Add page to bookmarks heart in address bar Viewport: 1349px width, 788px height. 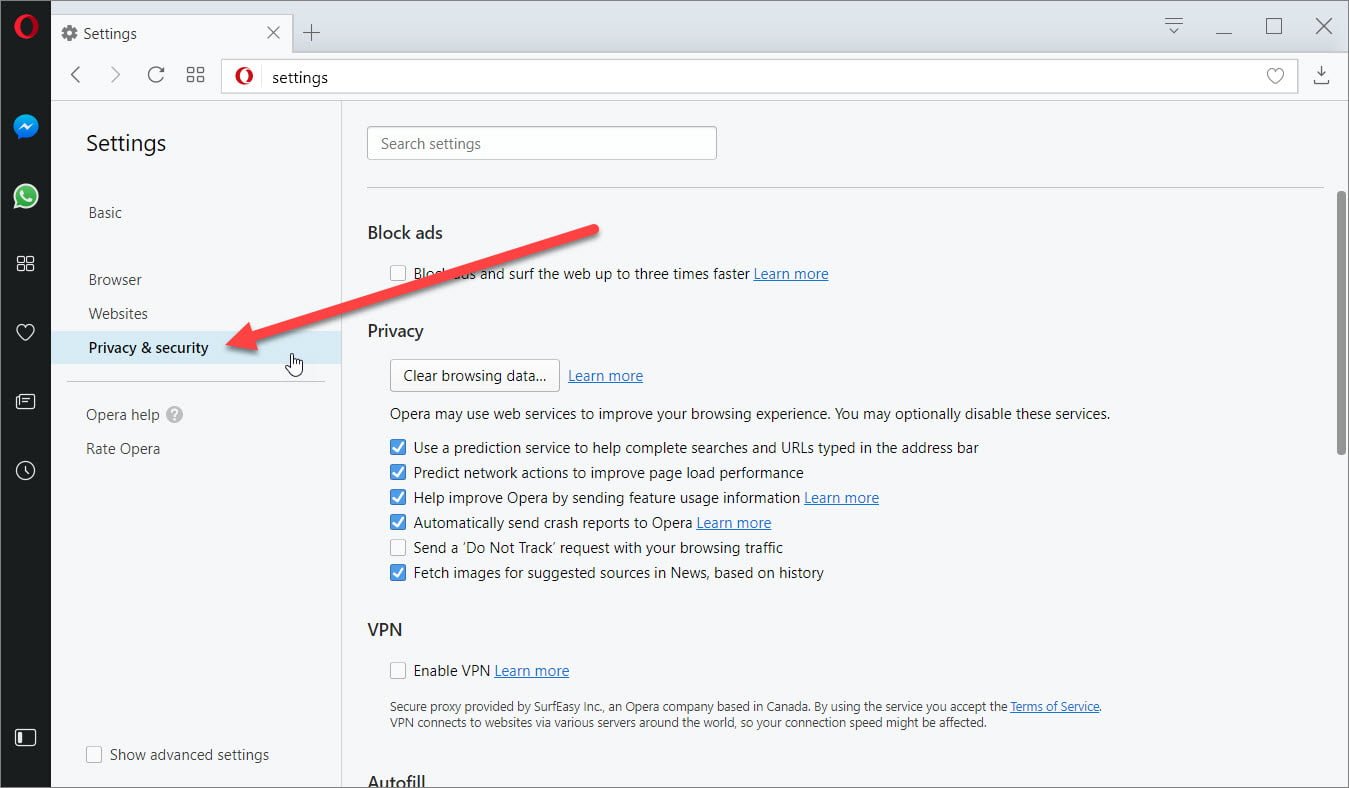(x=1275, y=76)
